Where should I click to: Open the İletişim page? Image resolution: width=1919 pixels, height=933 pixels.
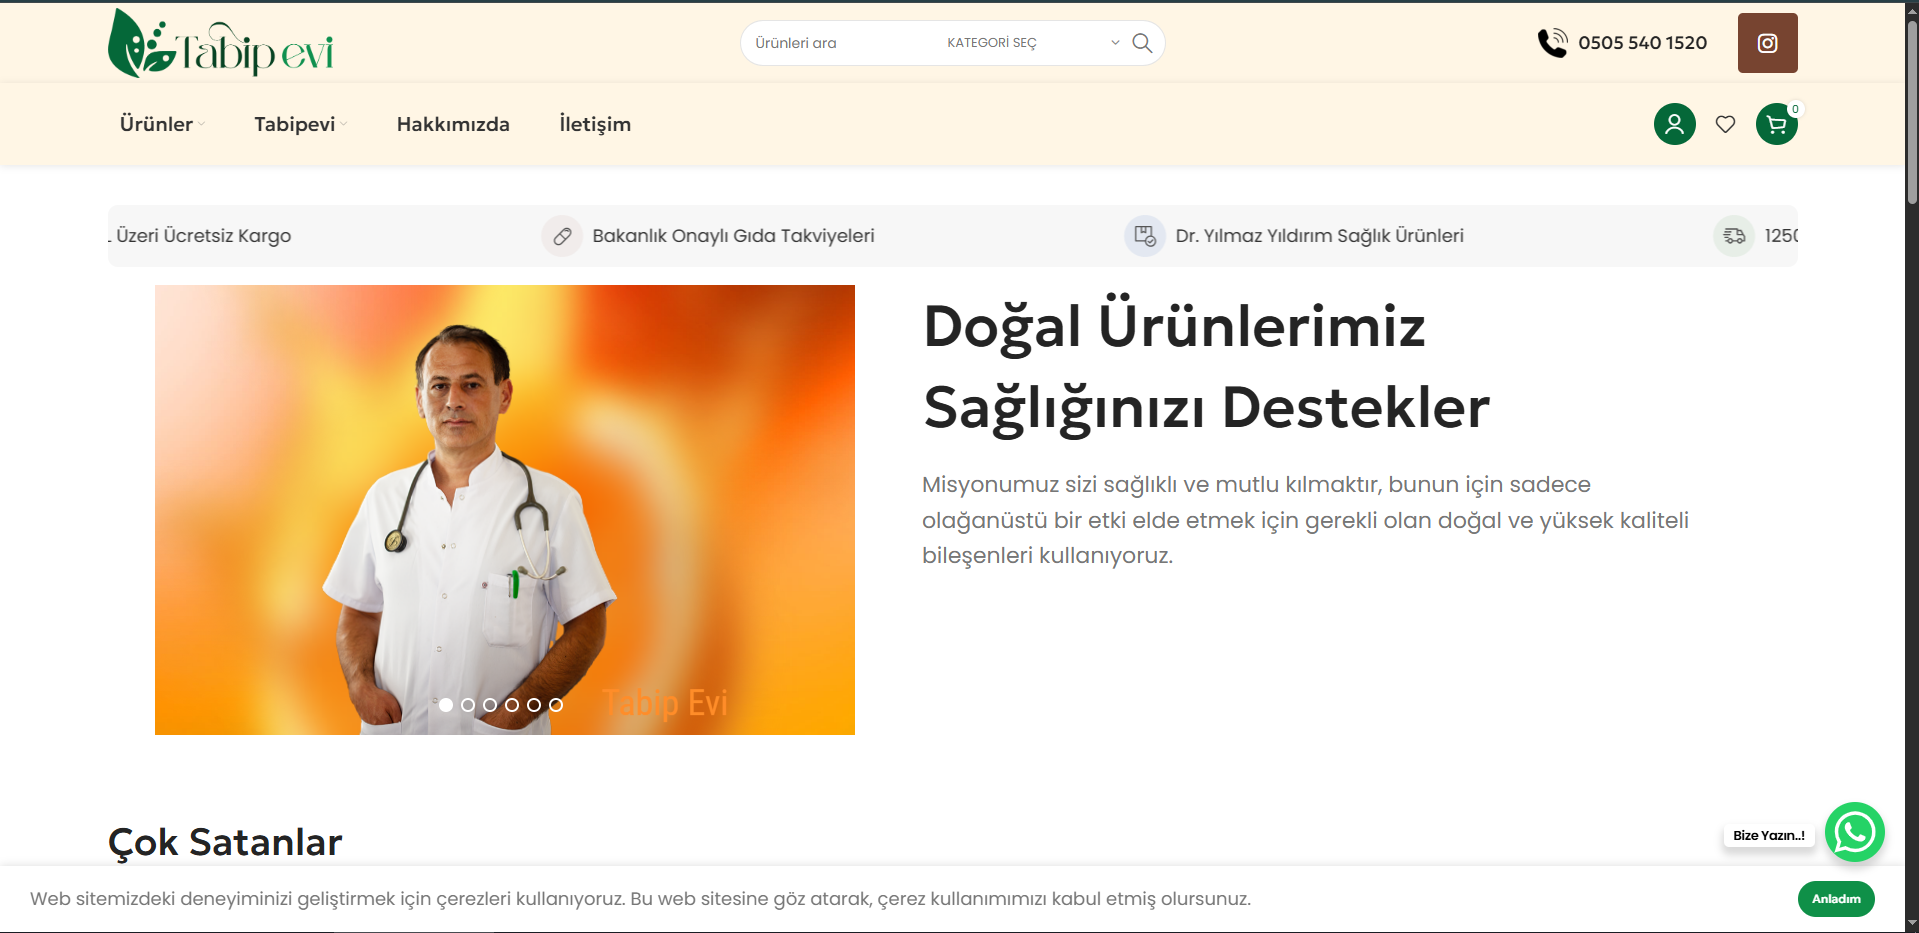(595, 124)
